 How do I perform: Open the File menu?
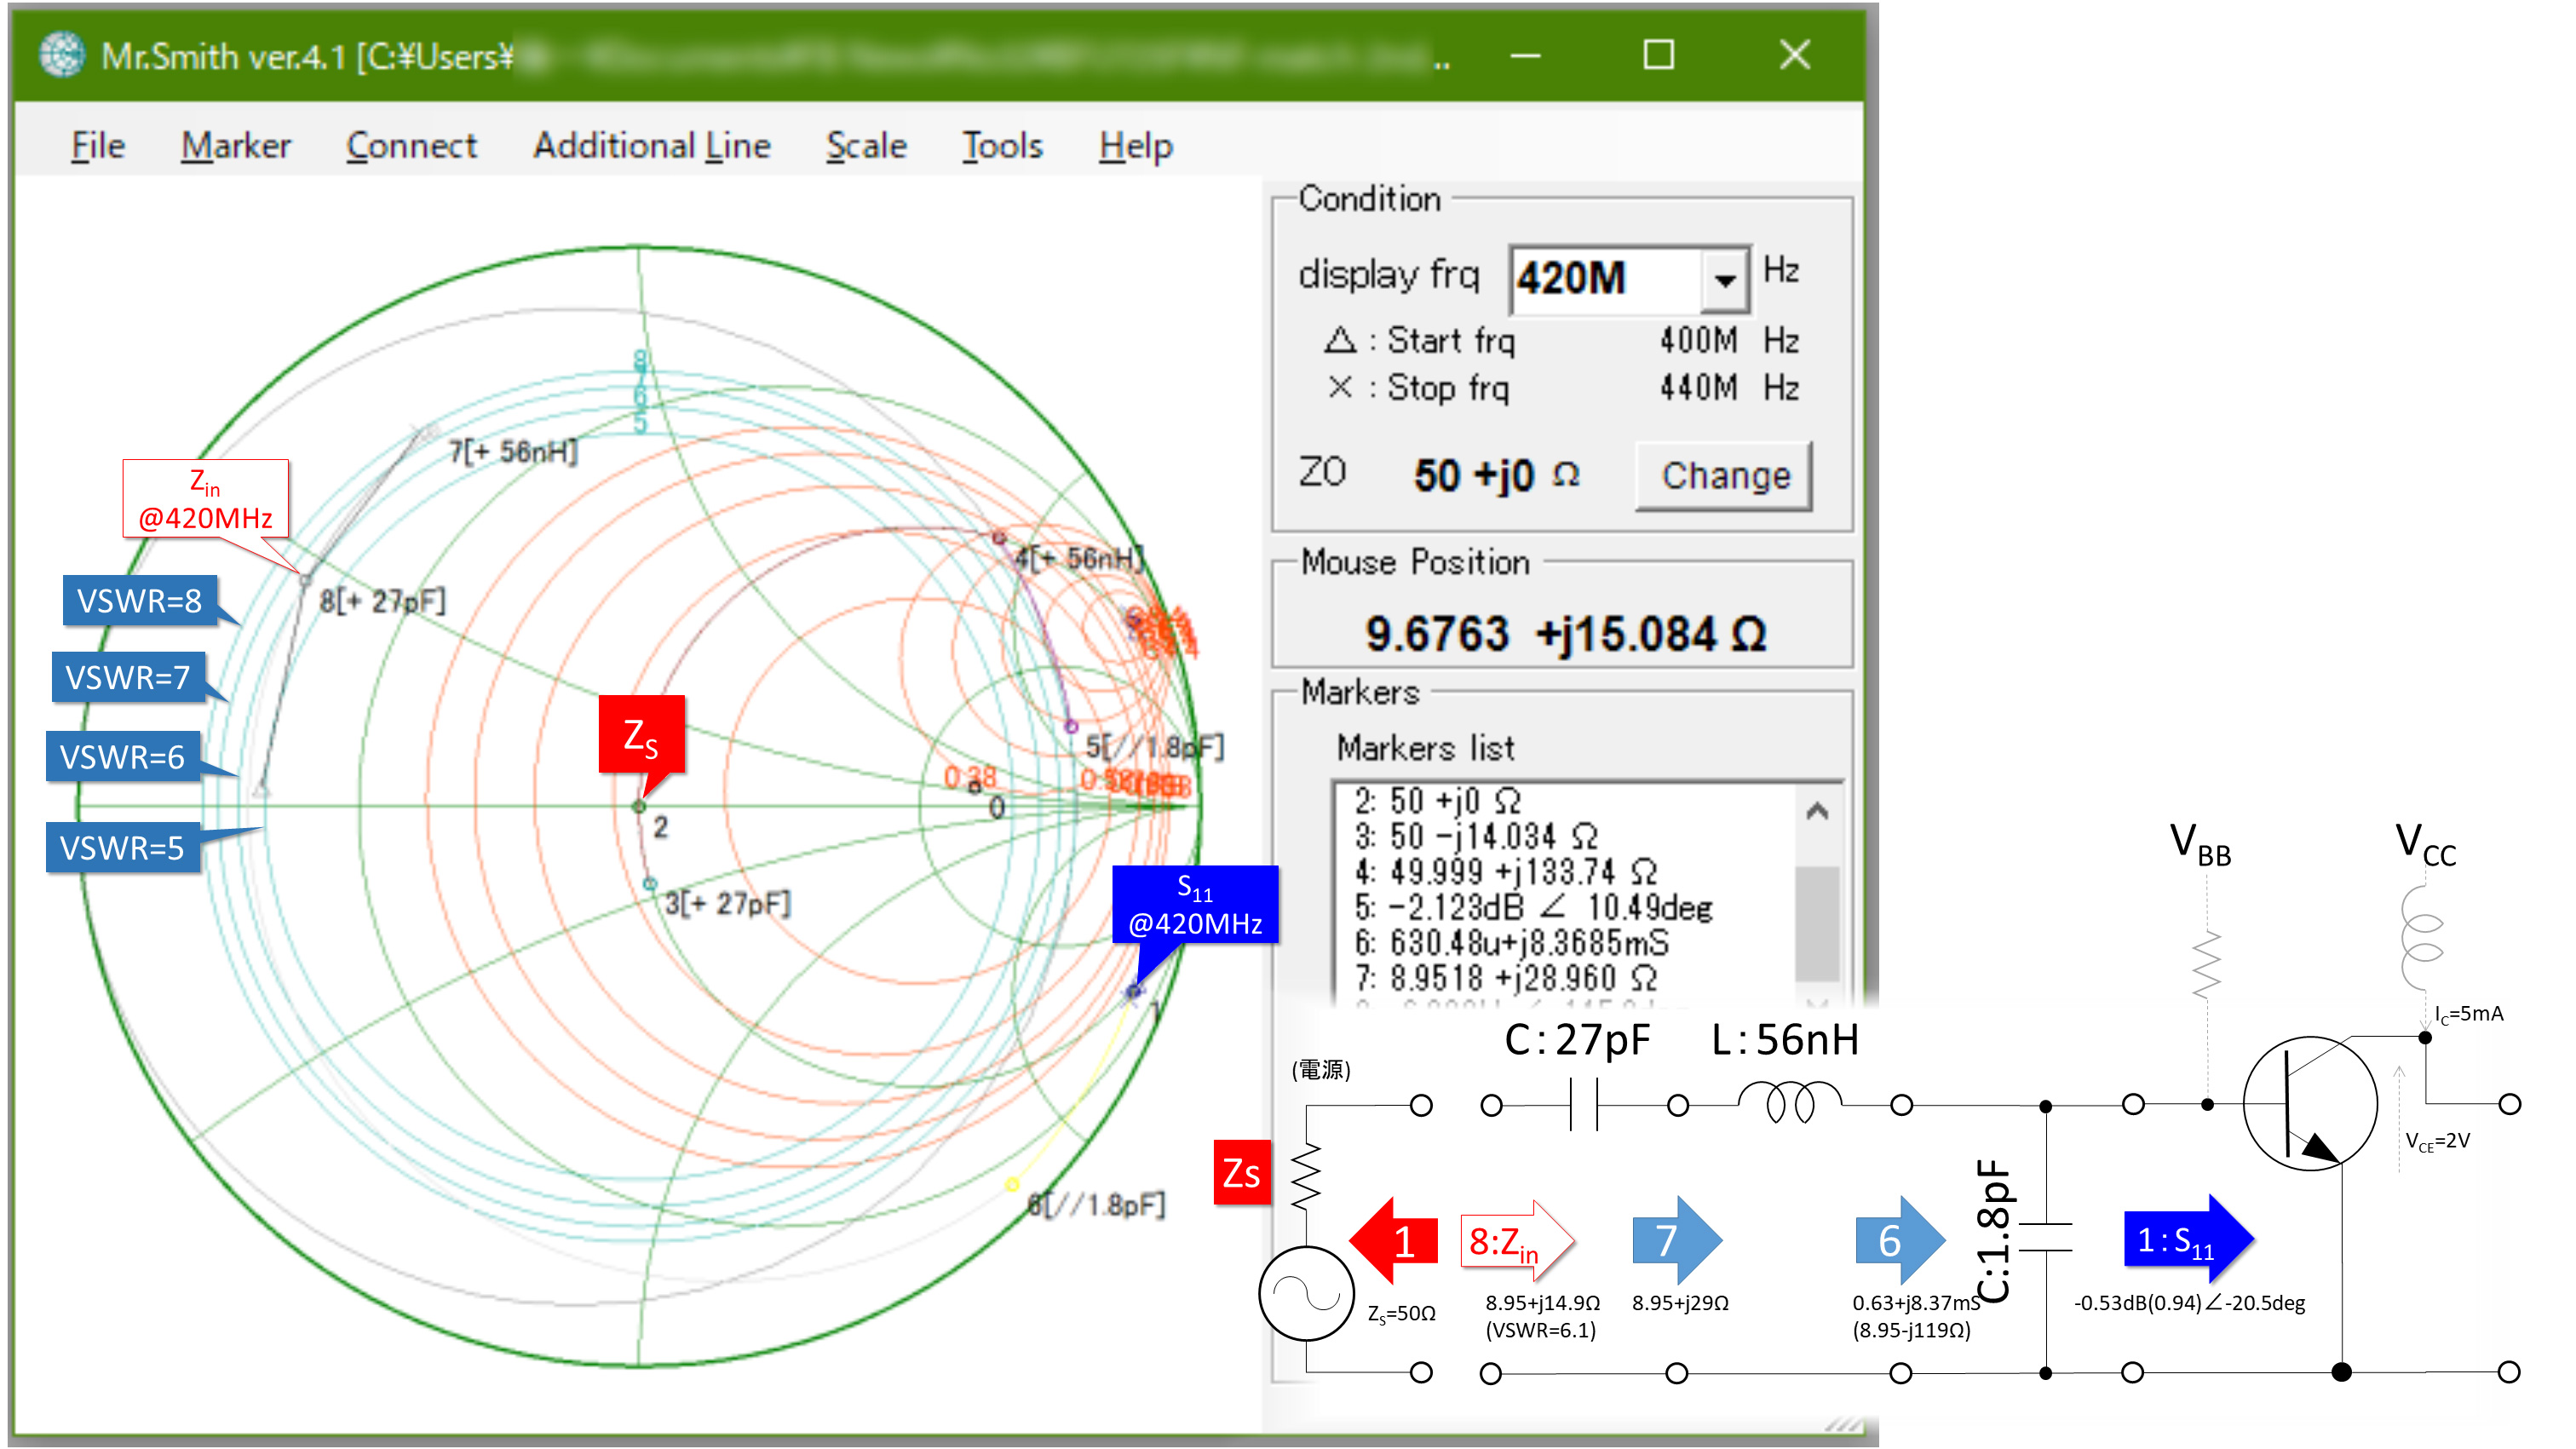97,146
